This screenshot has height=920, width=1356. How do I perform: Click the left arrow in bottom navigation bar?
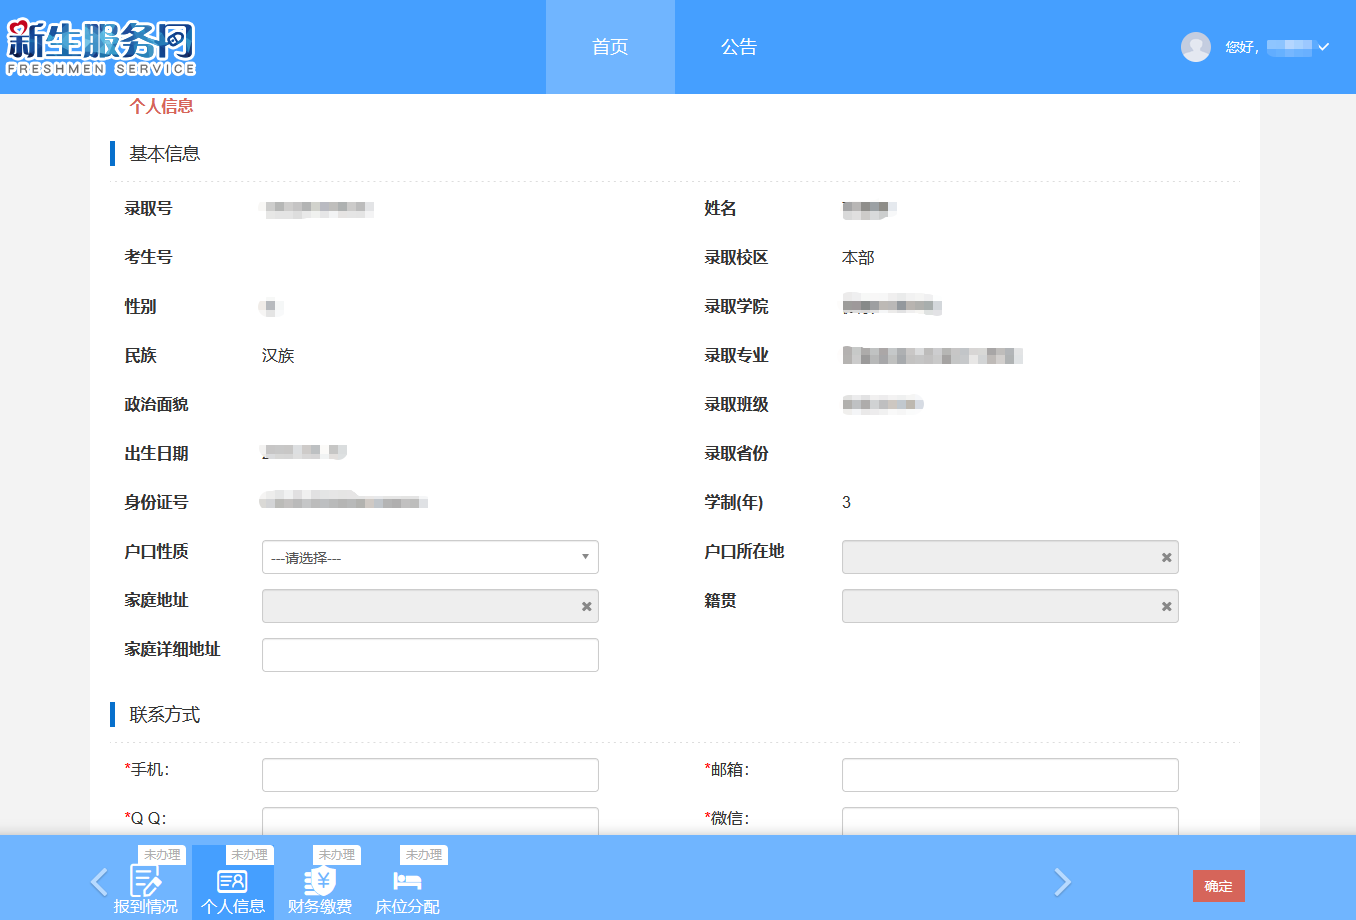coord(99,881)
